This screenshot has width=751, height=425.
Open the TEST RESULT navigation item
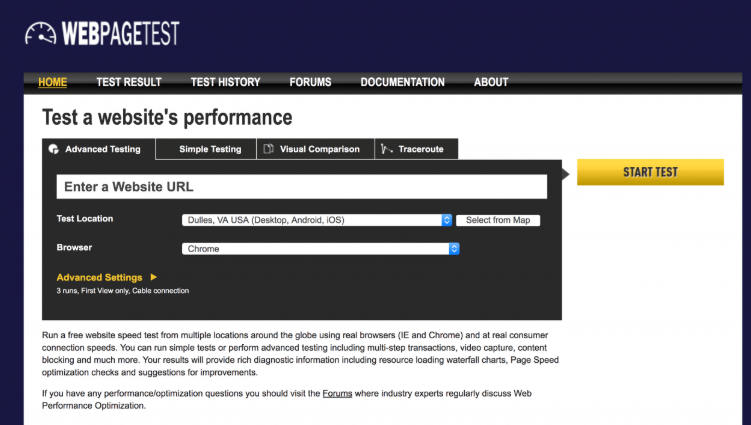[129, 82]
